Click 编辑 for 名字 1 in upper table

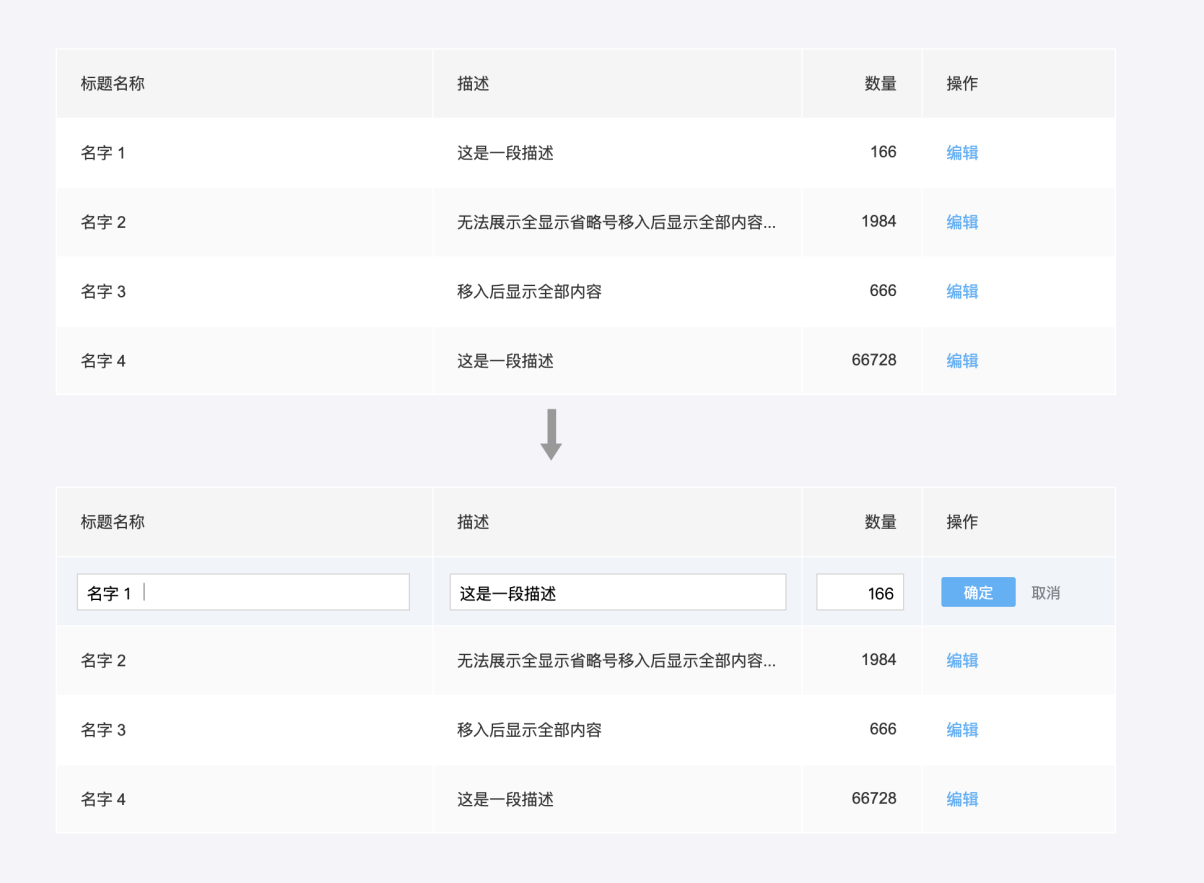962,153
